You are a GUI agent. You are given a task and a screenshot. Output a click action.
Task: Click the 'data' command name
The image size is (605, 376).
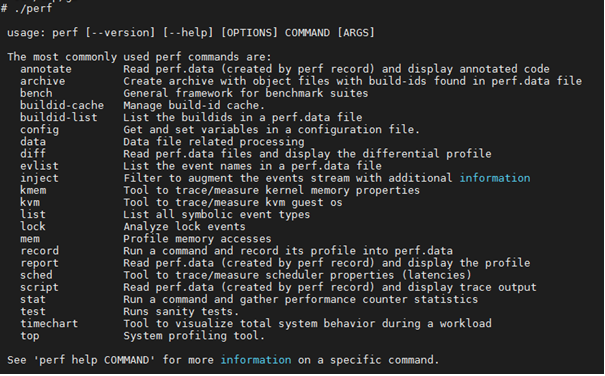pos(33,142)
